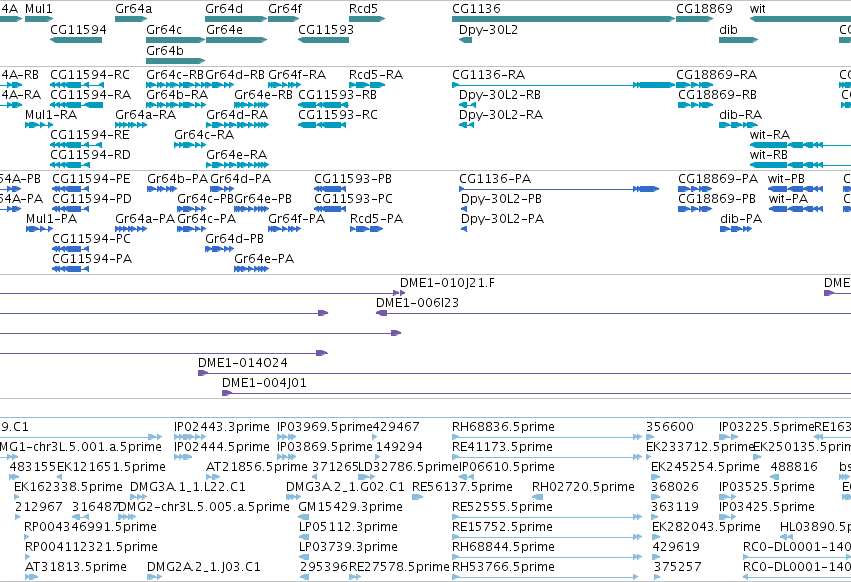
Task: Select the RH53766.5prime EST
Action: point(545,577)
